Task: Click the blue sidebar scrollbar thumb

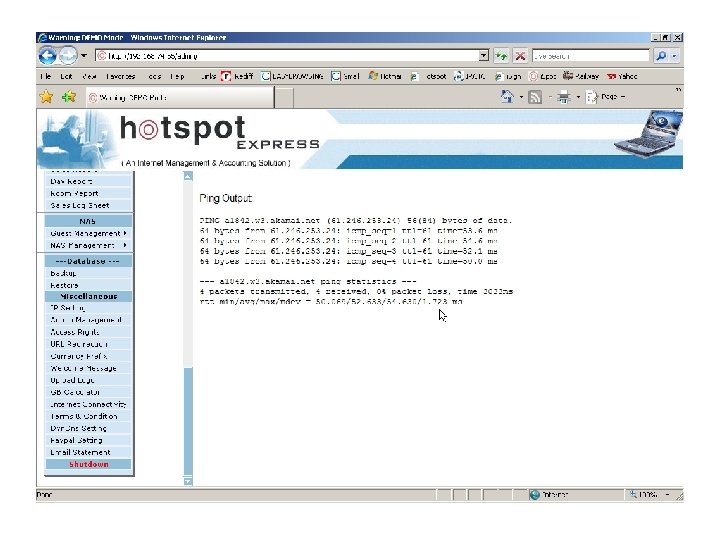Action: click(x=188, y=422)
